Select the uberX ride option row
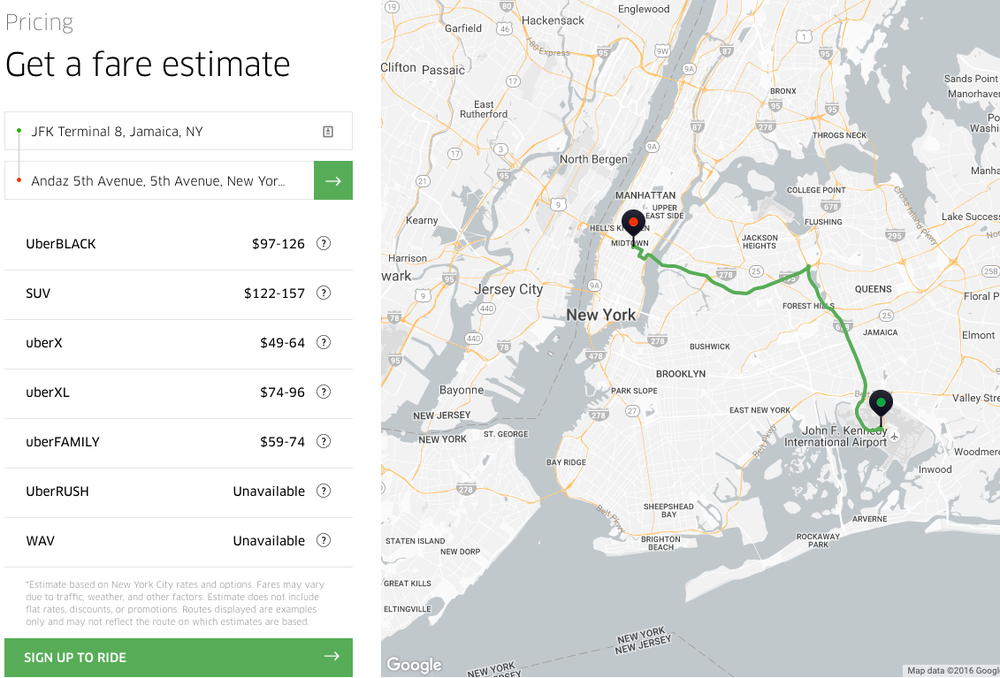Screen dimensions: 1000x678 [150, 342]
